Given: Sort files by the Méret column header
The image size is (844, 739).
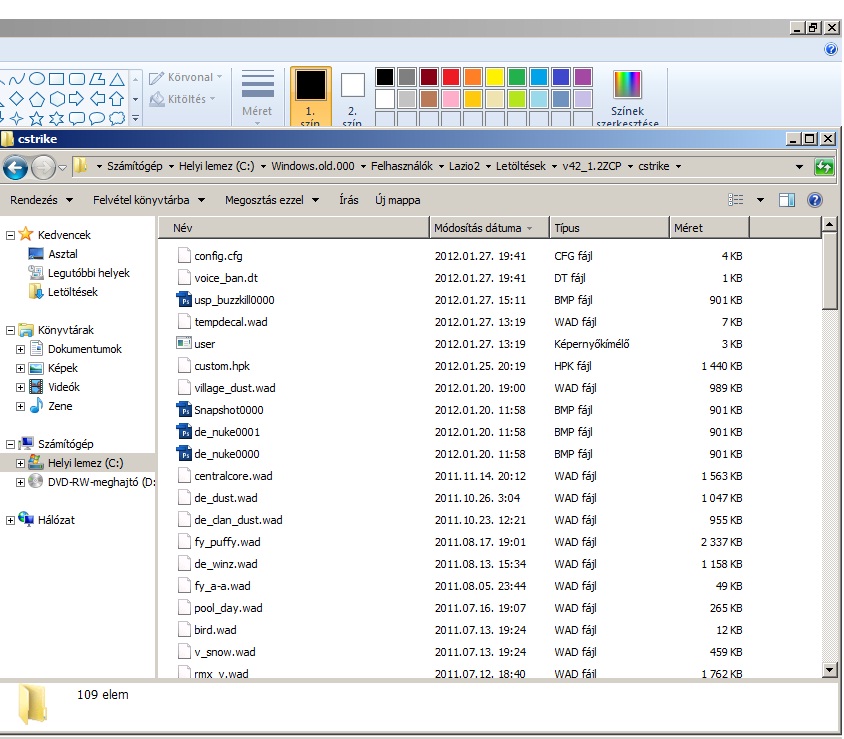Looking at the screenshot, I should click(x=709, y=228).
